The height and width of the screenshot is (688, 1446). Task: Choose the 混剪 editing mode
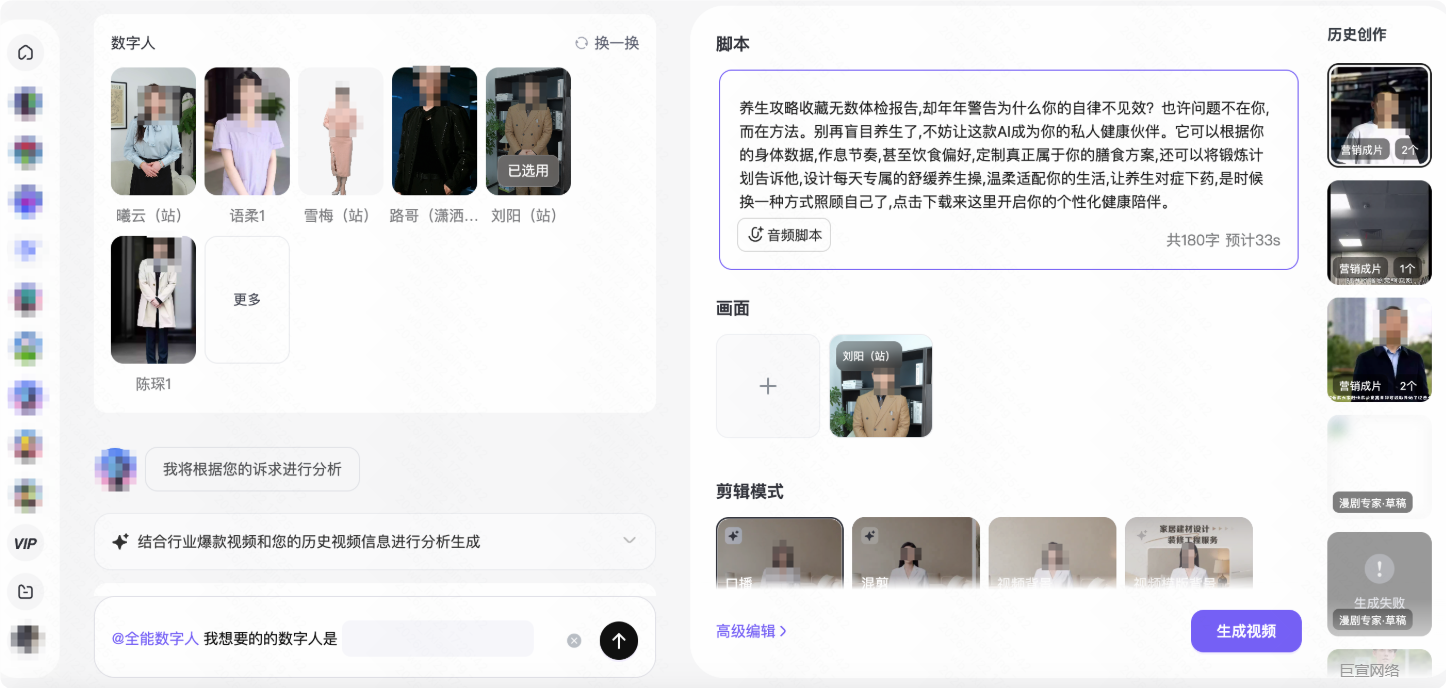[916, 553]
